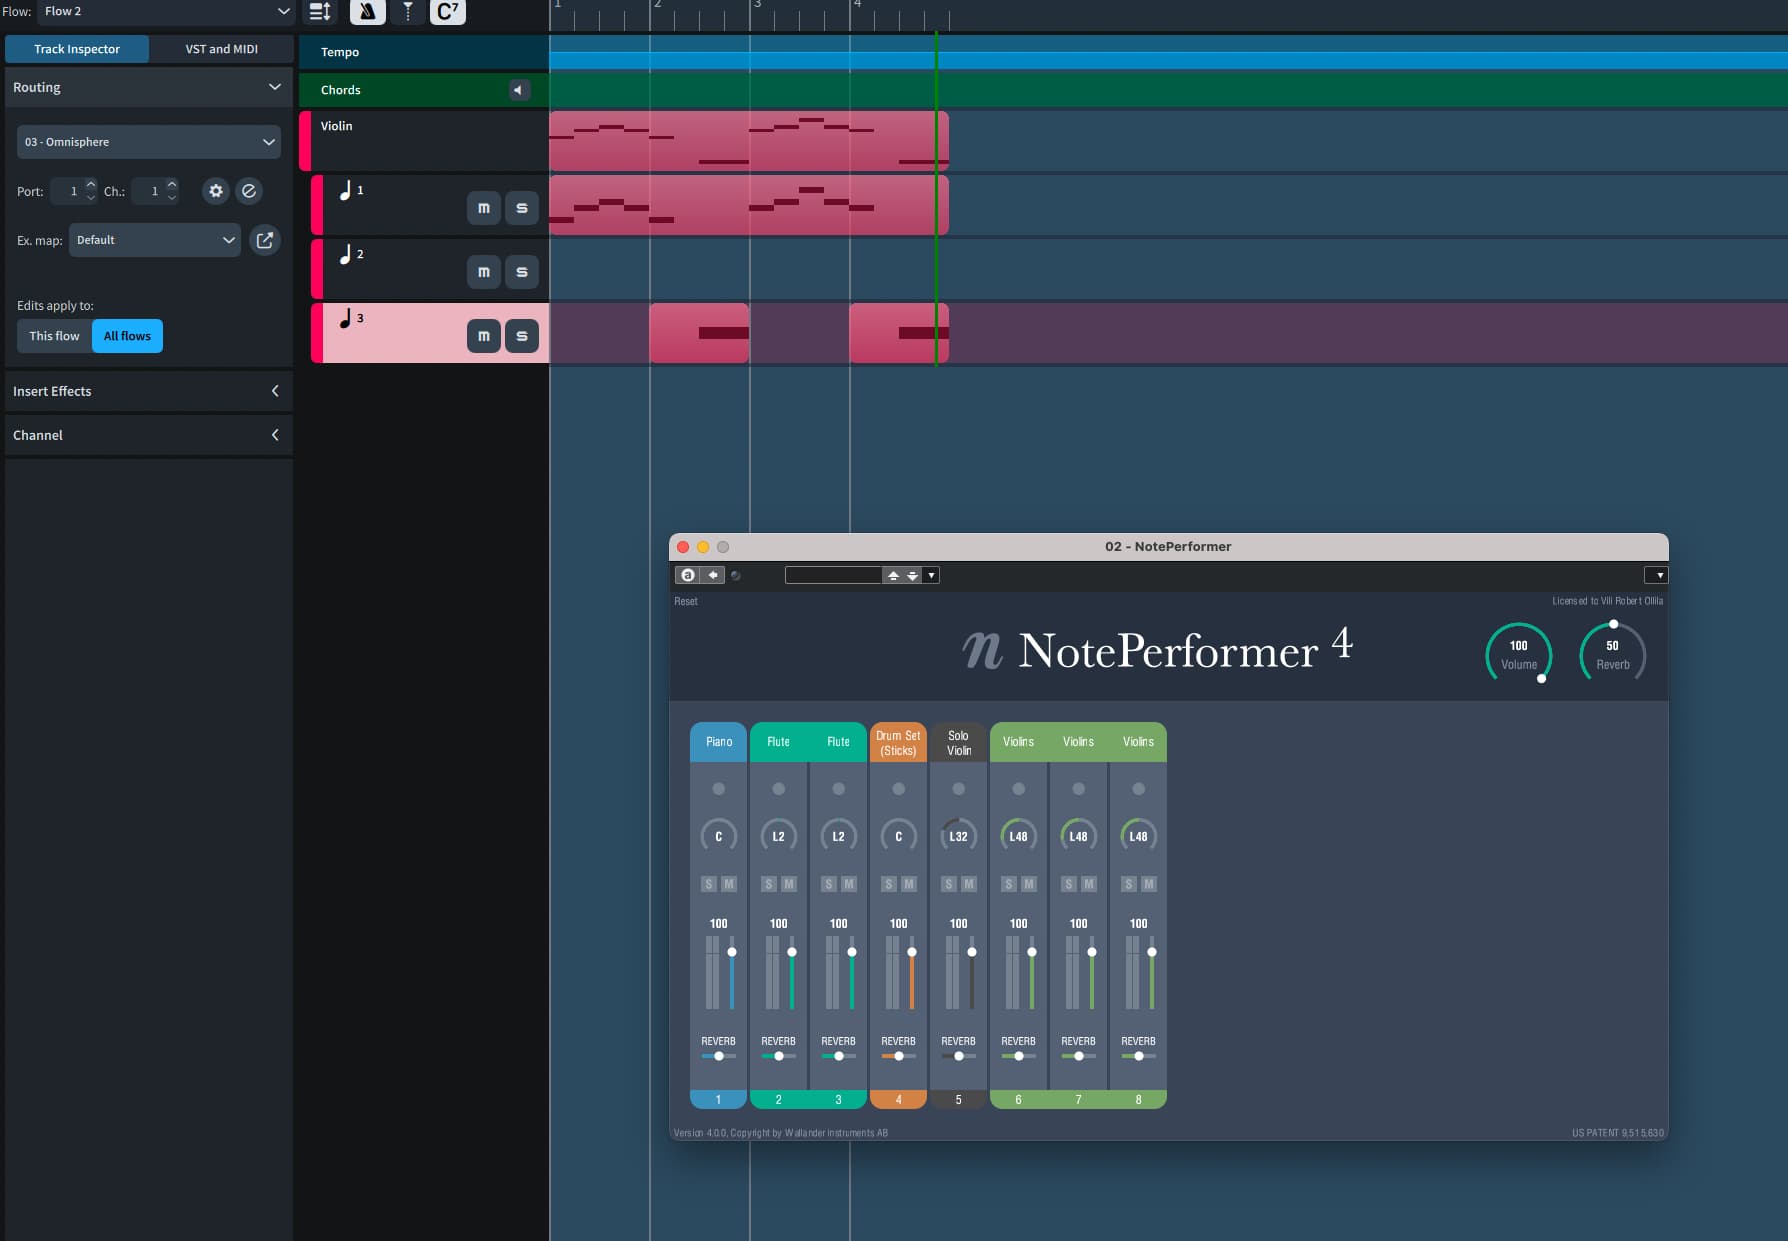Select 'All flows' for edits
Screen dimensions: 1788x1241
tap(127, 336)
